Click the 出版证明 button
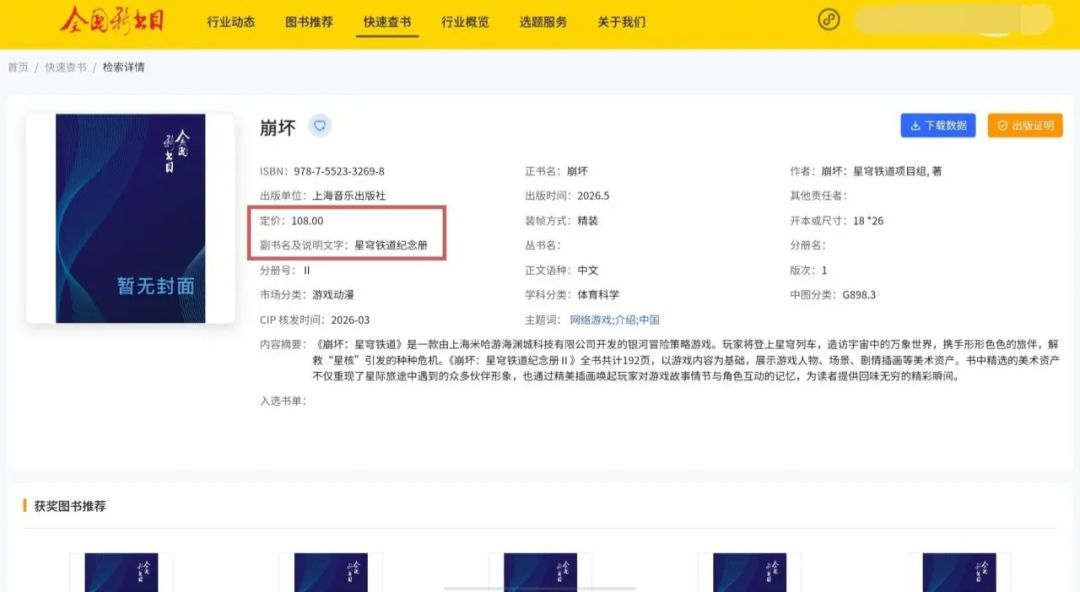The width and height of the screenshot is (1080, 592). click(x=1025, y=125)
